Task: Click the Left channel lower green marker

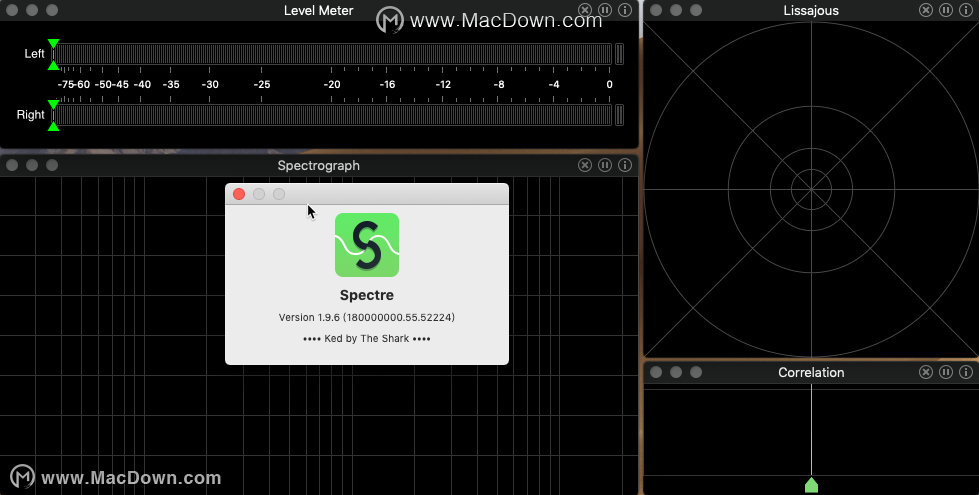Action: point(54,66)
